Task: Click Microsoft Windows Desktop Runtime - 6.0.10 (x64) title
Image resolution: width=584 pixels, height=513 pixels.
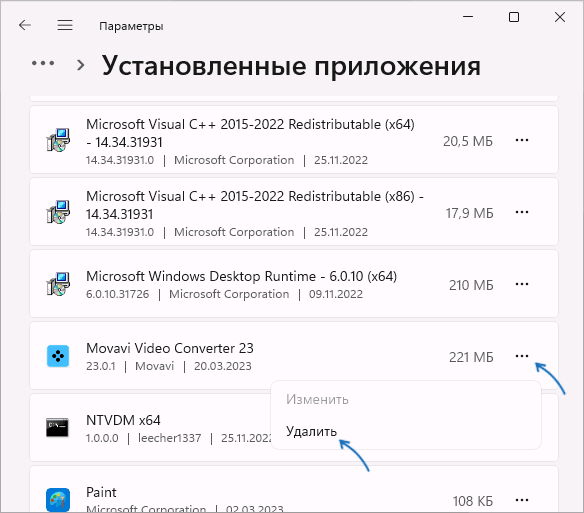Action: pyautogui.click(x=241, y=276)
